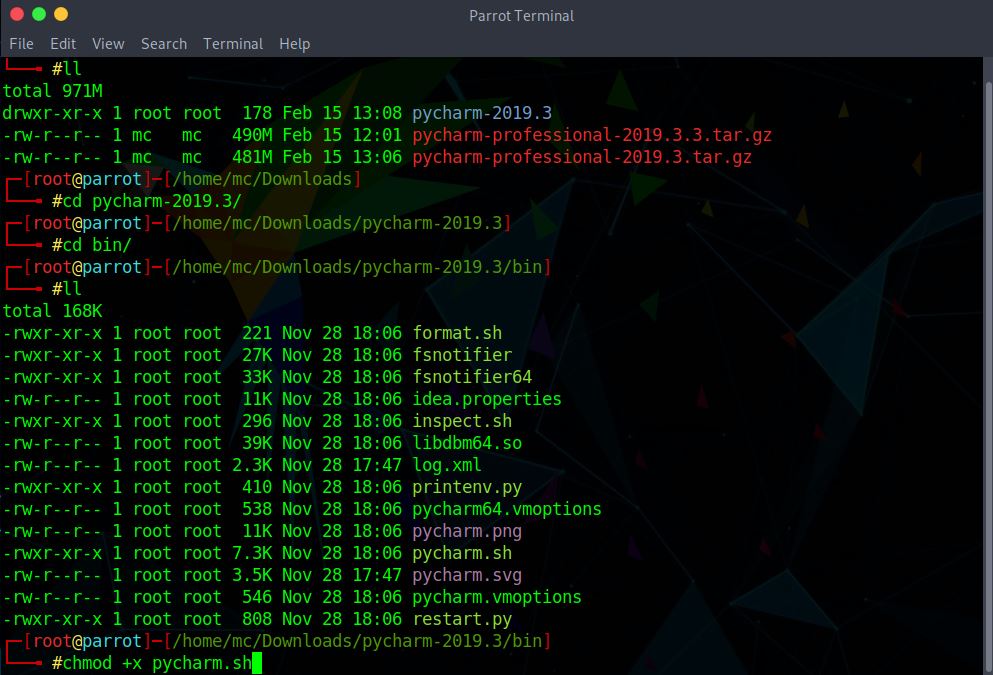The width and height of the screenshot is (993, 675).
Task: Click the 490M file size
Action: [x=252, y=135]
